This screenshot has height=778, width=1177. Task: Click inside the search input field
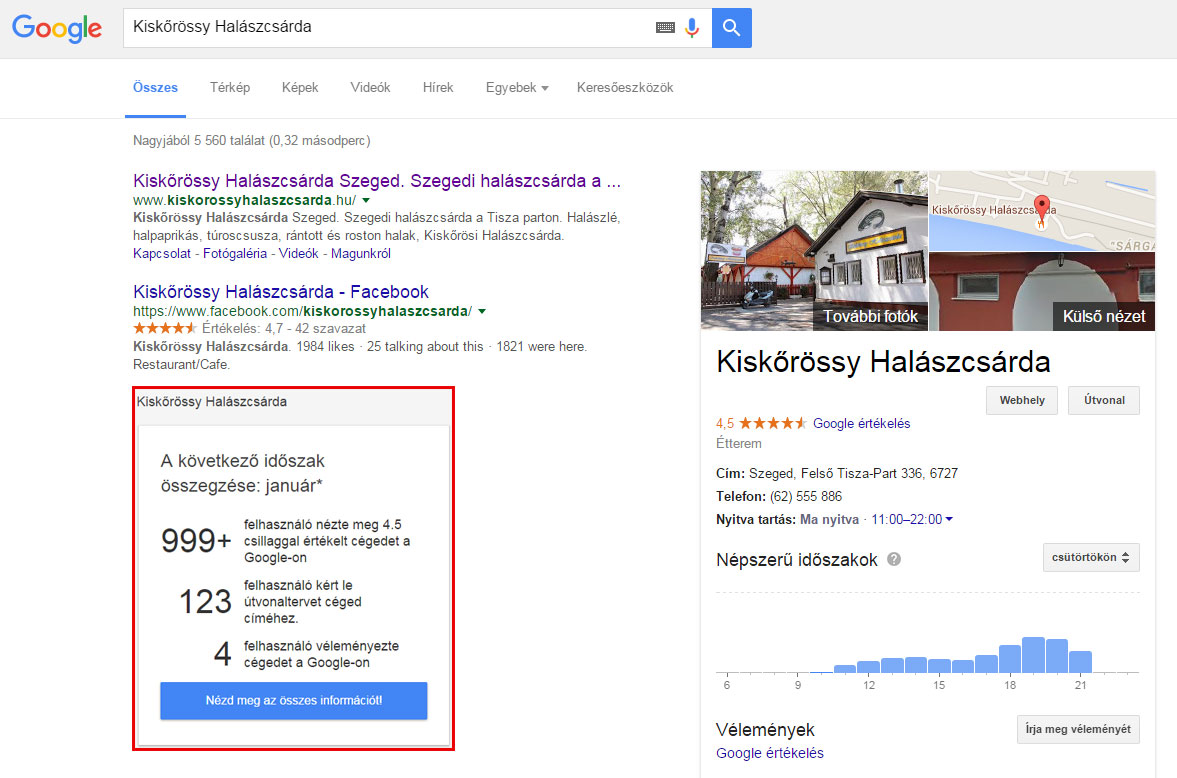pos(385,28)
